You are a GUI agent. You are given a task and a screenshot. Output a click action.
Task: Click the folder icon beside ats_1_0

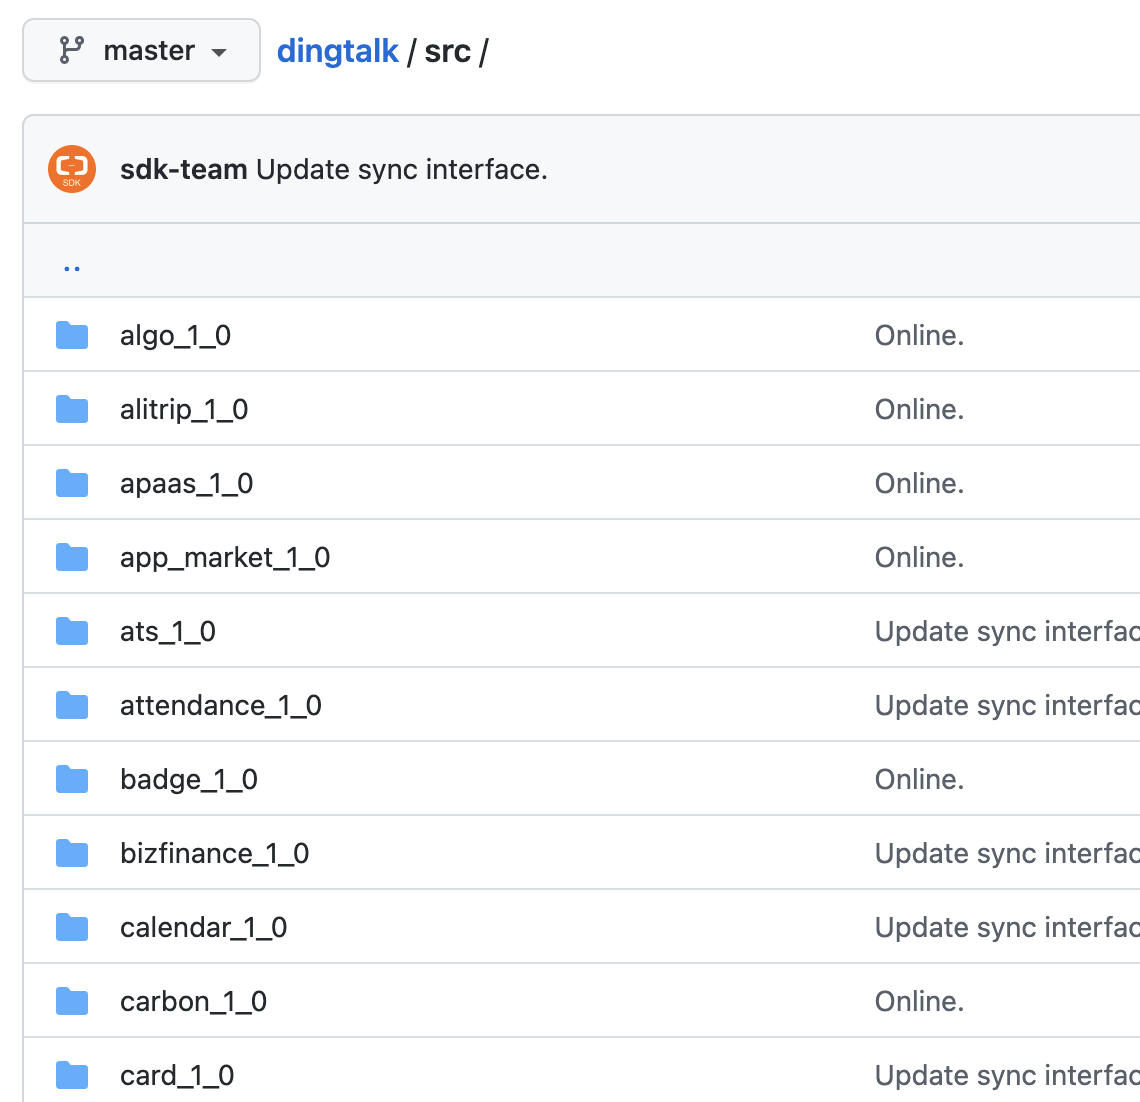72,632
